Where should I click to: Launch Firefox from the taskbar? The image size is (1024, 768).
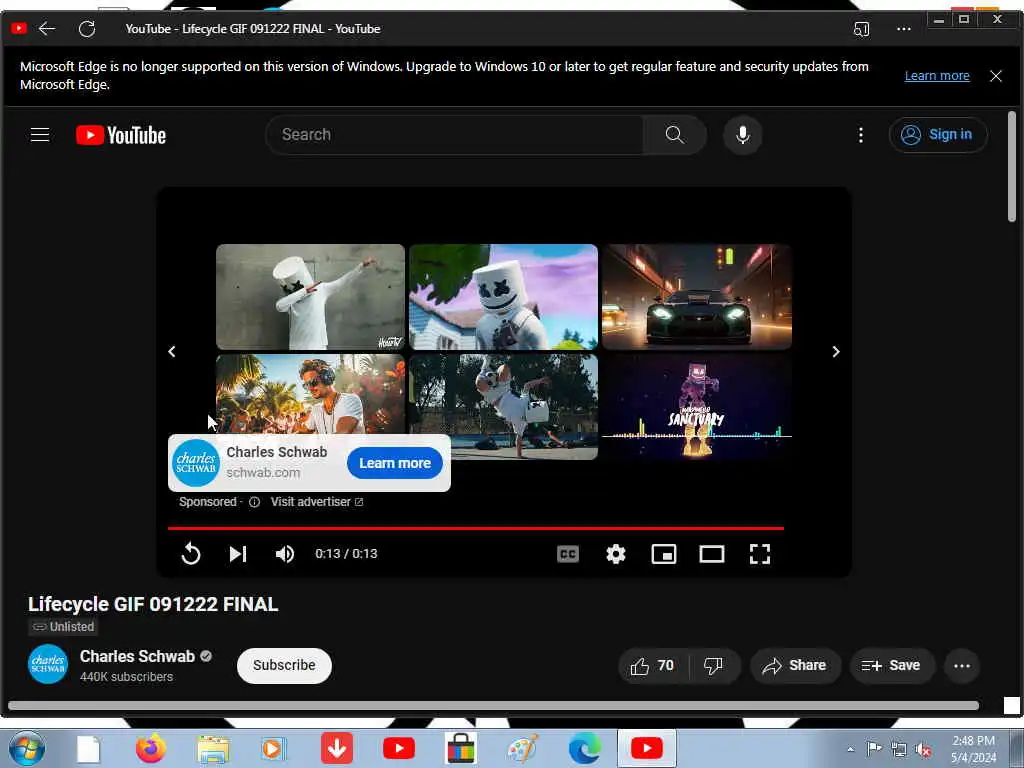coord(150,749)
